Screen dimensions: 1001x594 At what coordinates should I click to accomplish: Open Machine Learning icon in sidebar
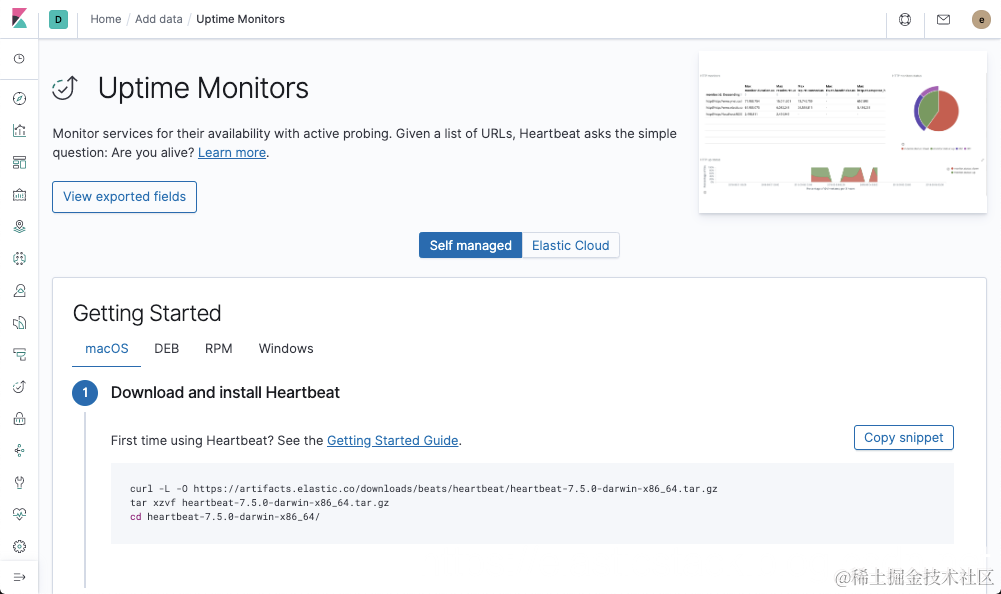click(19, 258)
